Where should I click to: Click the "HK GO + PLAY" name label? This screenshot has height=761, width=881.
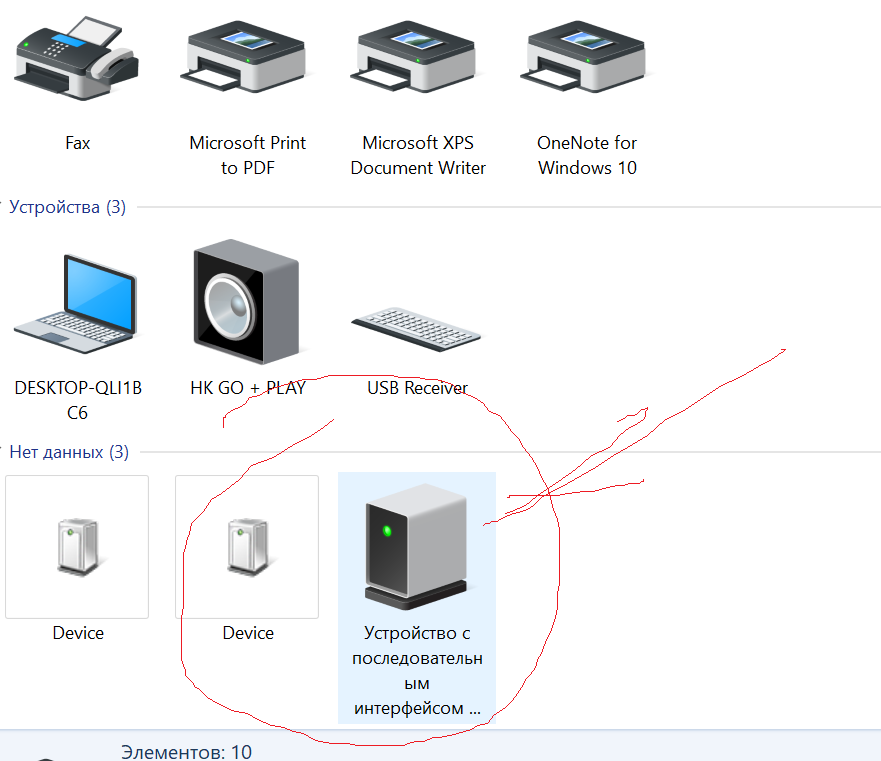[x=247, y=388]
